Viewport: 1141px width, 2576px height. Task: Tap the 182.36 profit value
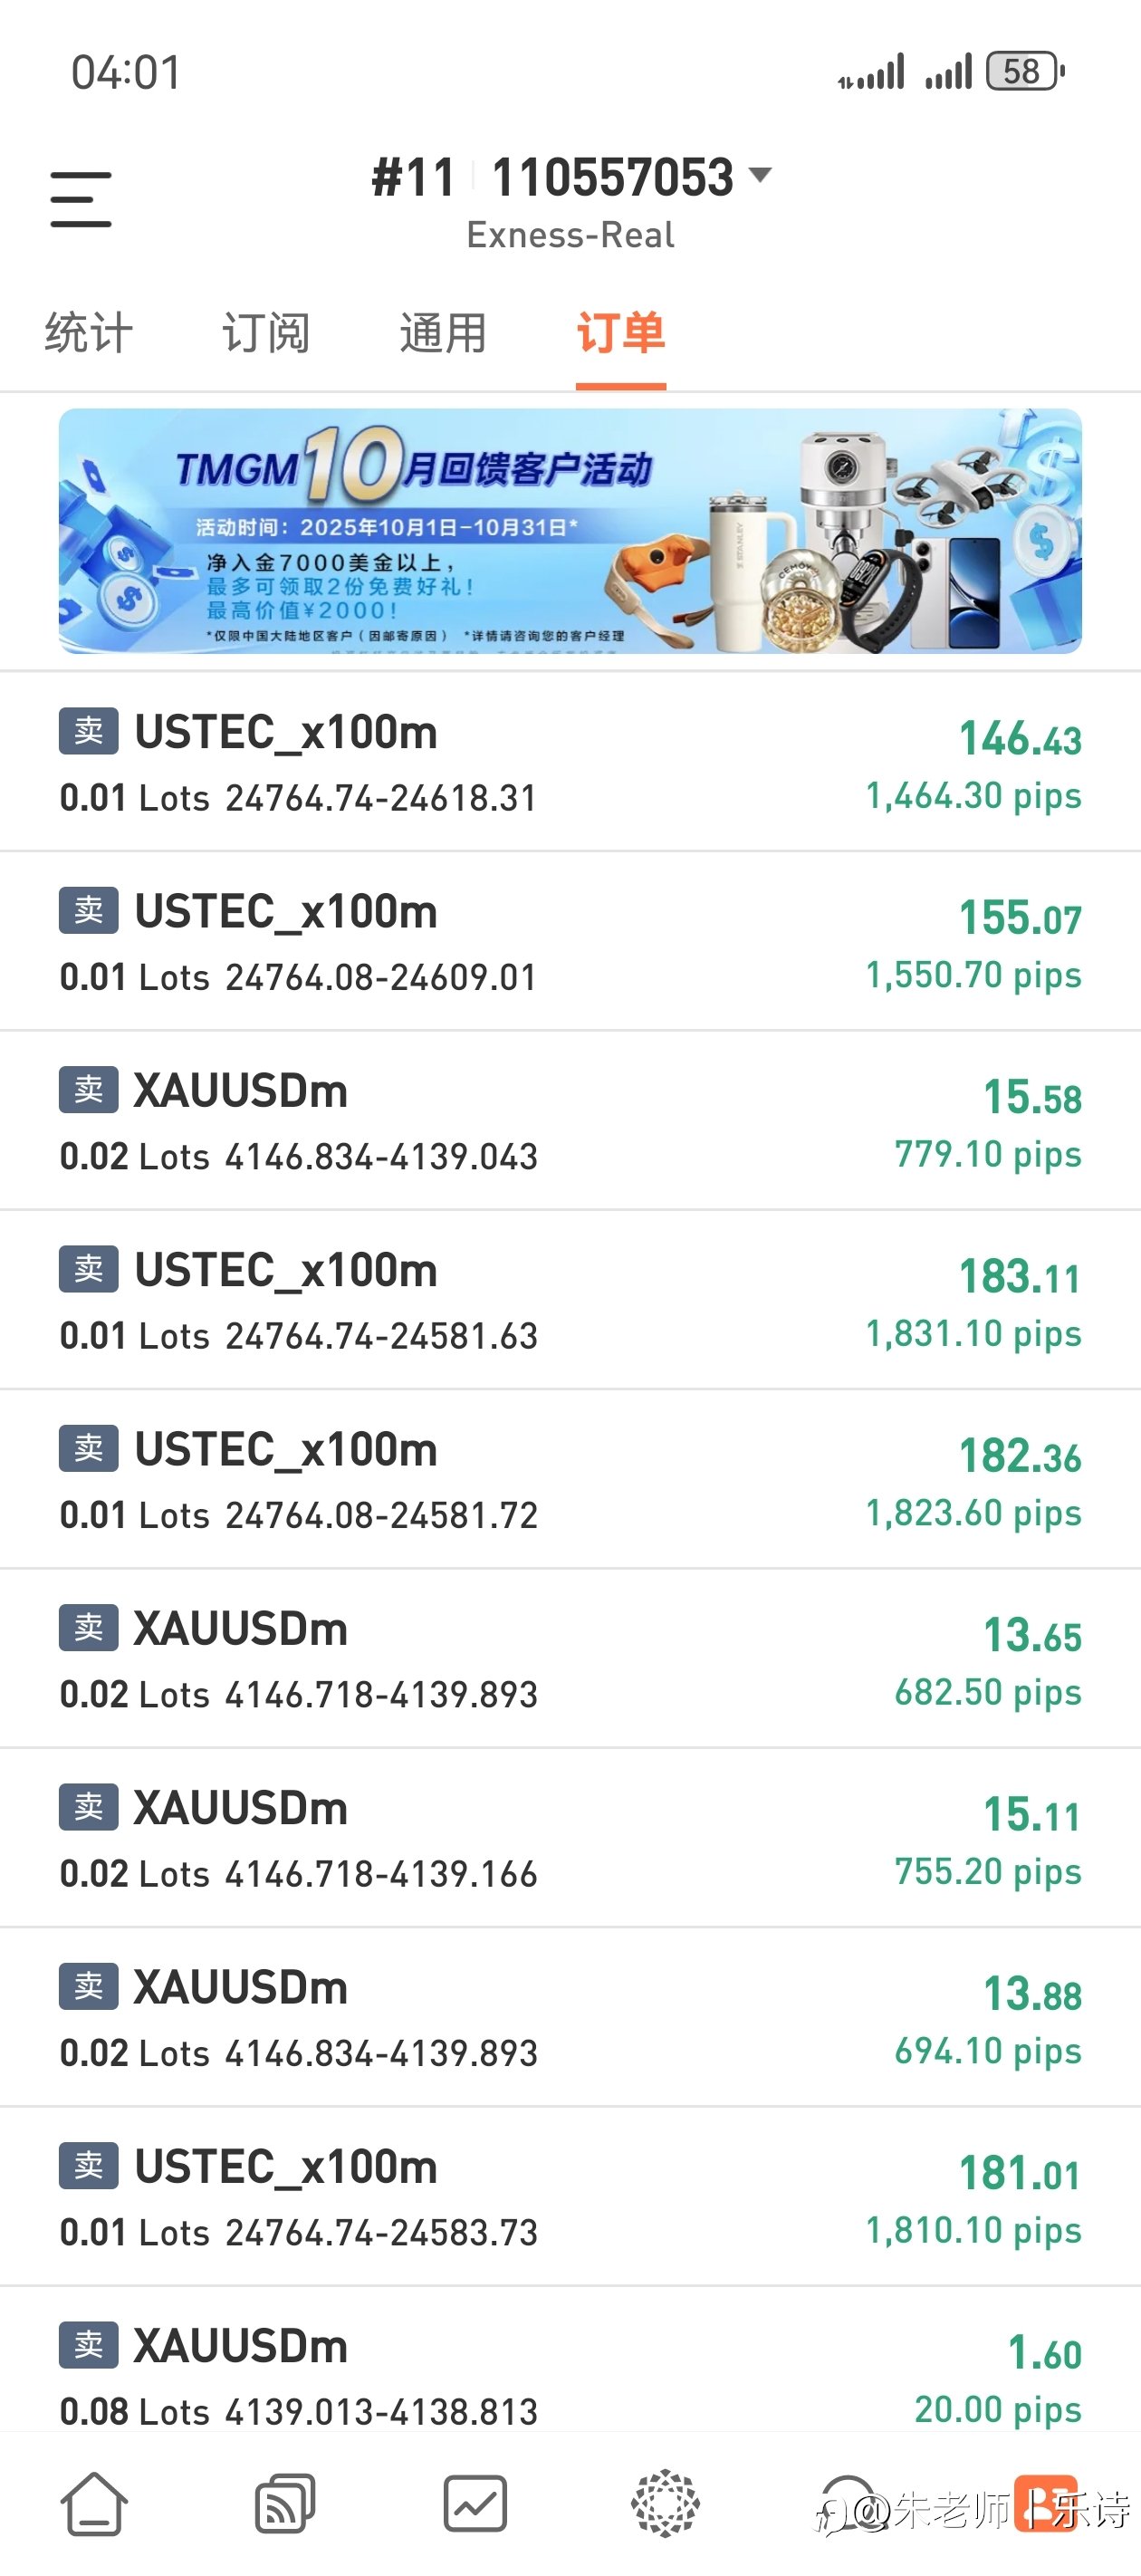[1019, 1456]
